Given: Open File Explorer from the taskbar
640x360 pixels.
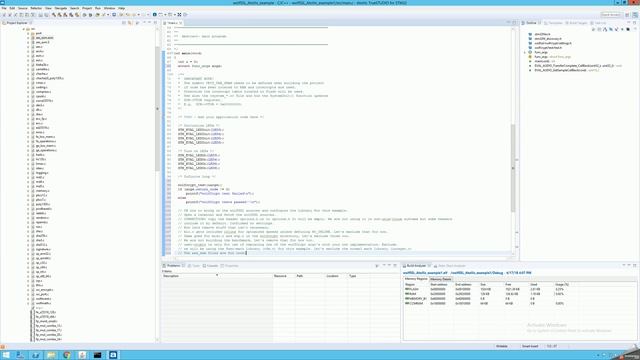Looking at the screenshot, I should tap(51, 355).
